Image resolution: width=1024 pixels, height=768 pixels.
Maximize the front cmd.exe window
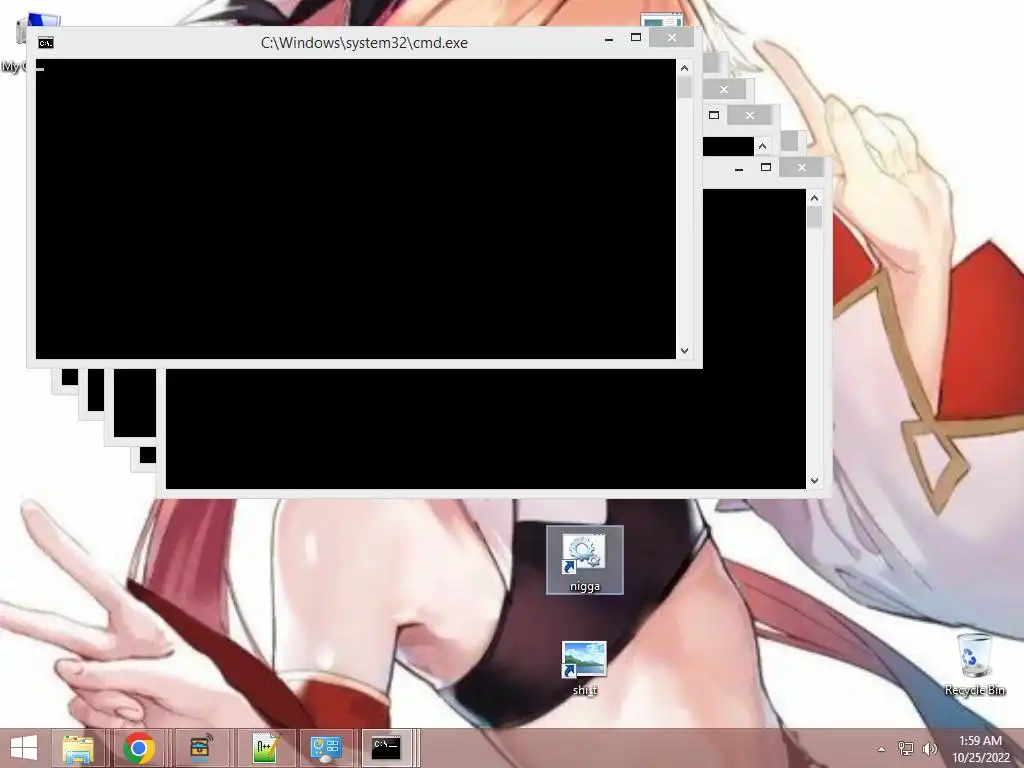(635, 38)
